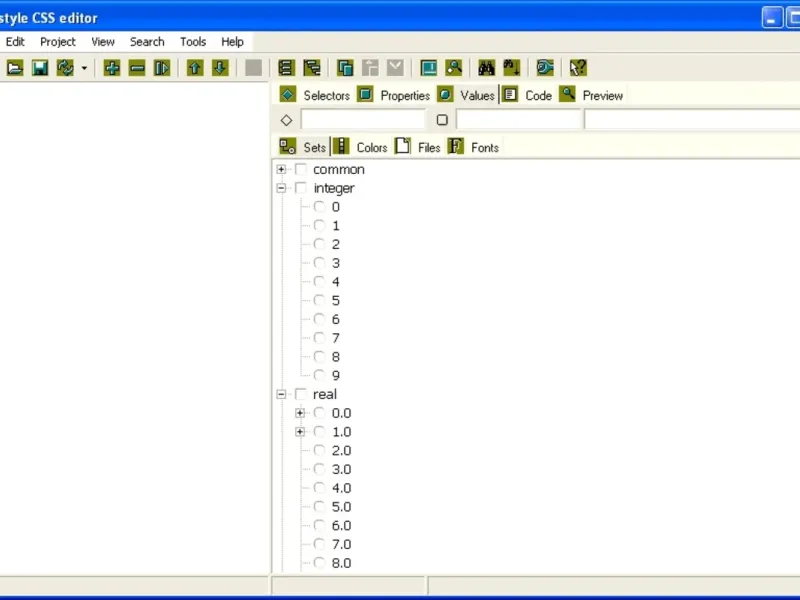Select the radio button for integer 0
Image resolution: width=800 pixels, height=600 pixels.
[319, 207]
